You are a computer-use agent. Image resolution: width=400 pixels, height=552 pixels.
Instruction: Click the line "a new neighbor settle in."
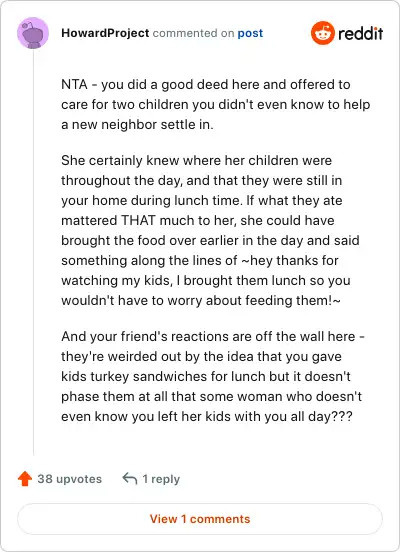(x=137, y=125)
